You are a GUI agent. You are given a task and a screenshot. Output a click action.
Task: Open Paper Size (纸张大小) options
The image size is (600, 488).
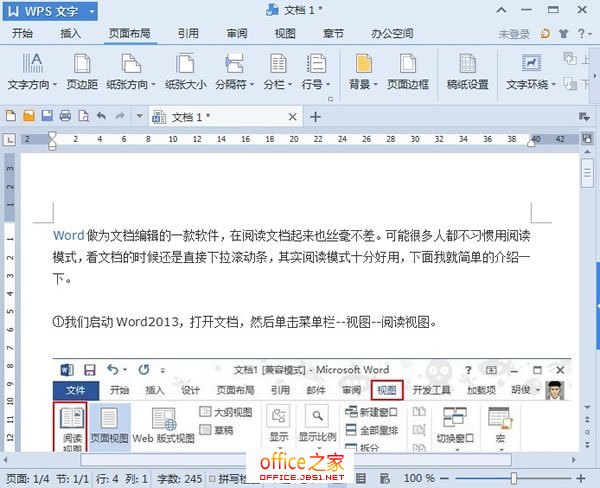186,72
